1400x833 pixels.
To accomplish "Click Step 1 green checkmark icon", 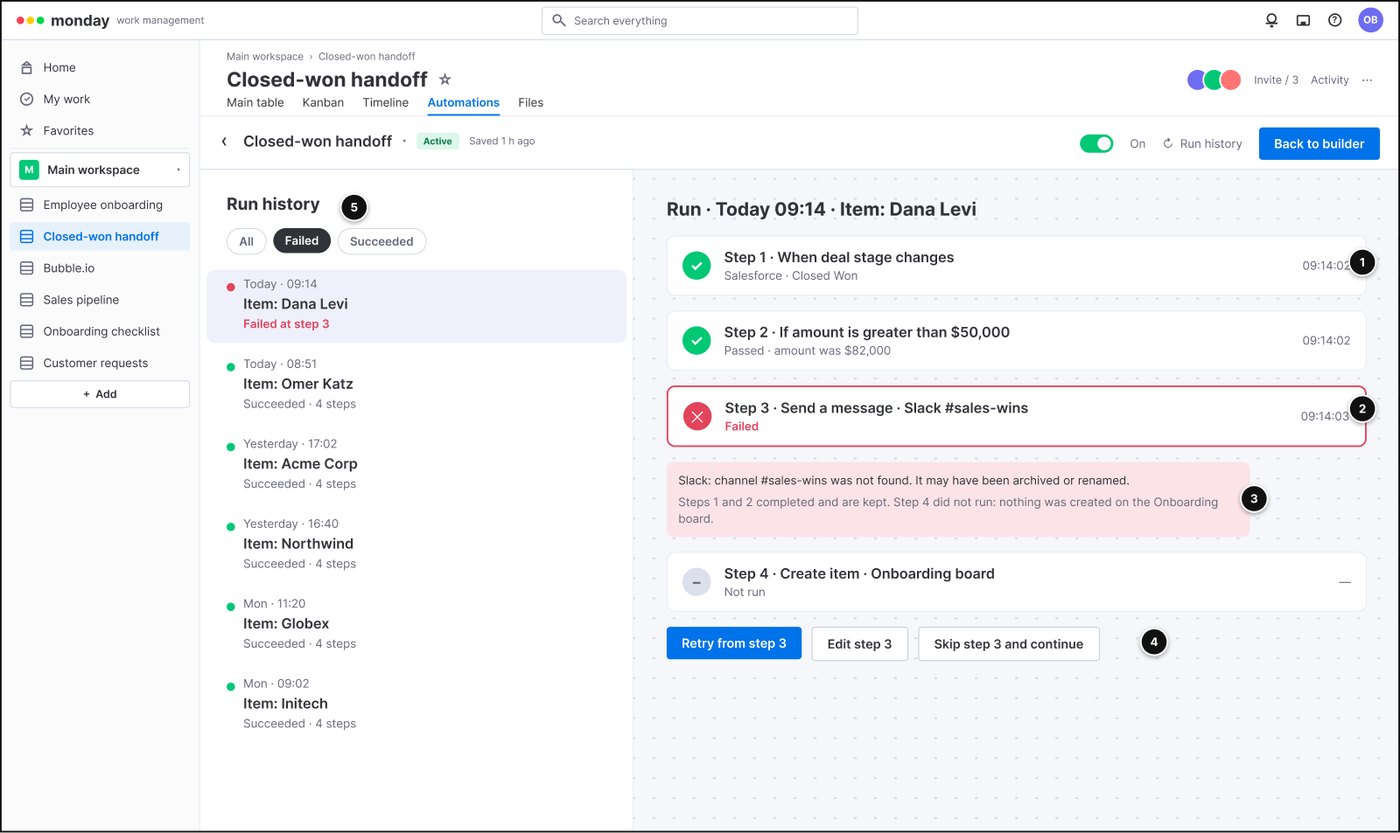I will (696, 266).
